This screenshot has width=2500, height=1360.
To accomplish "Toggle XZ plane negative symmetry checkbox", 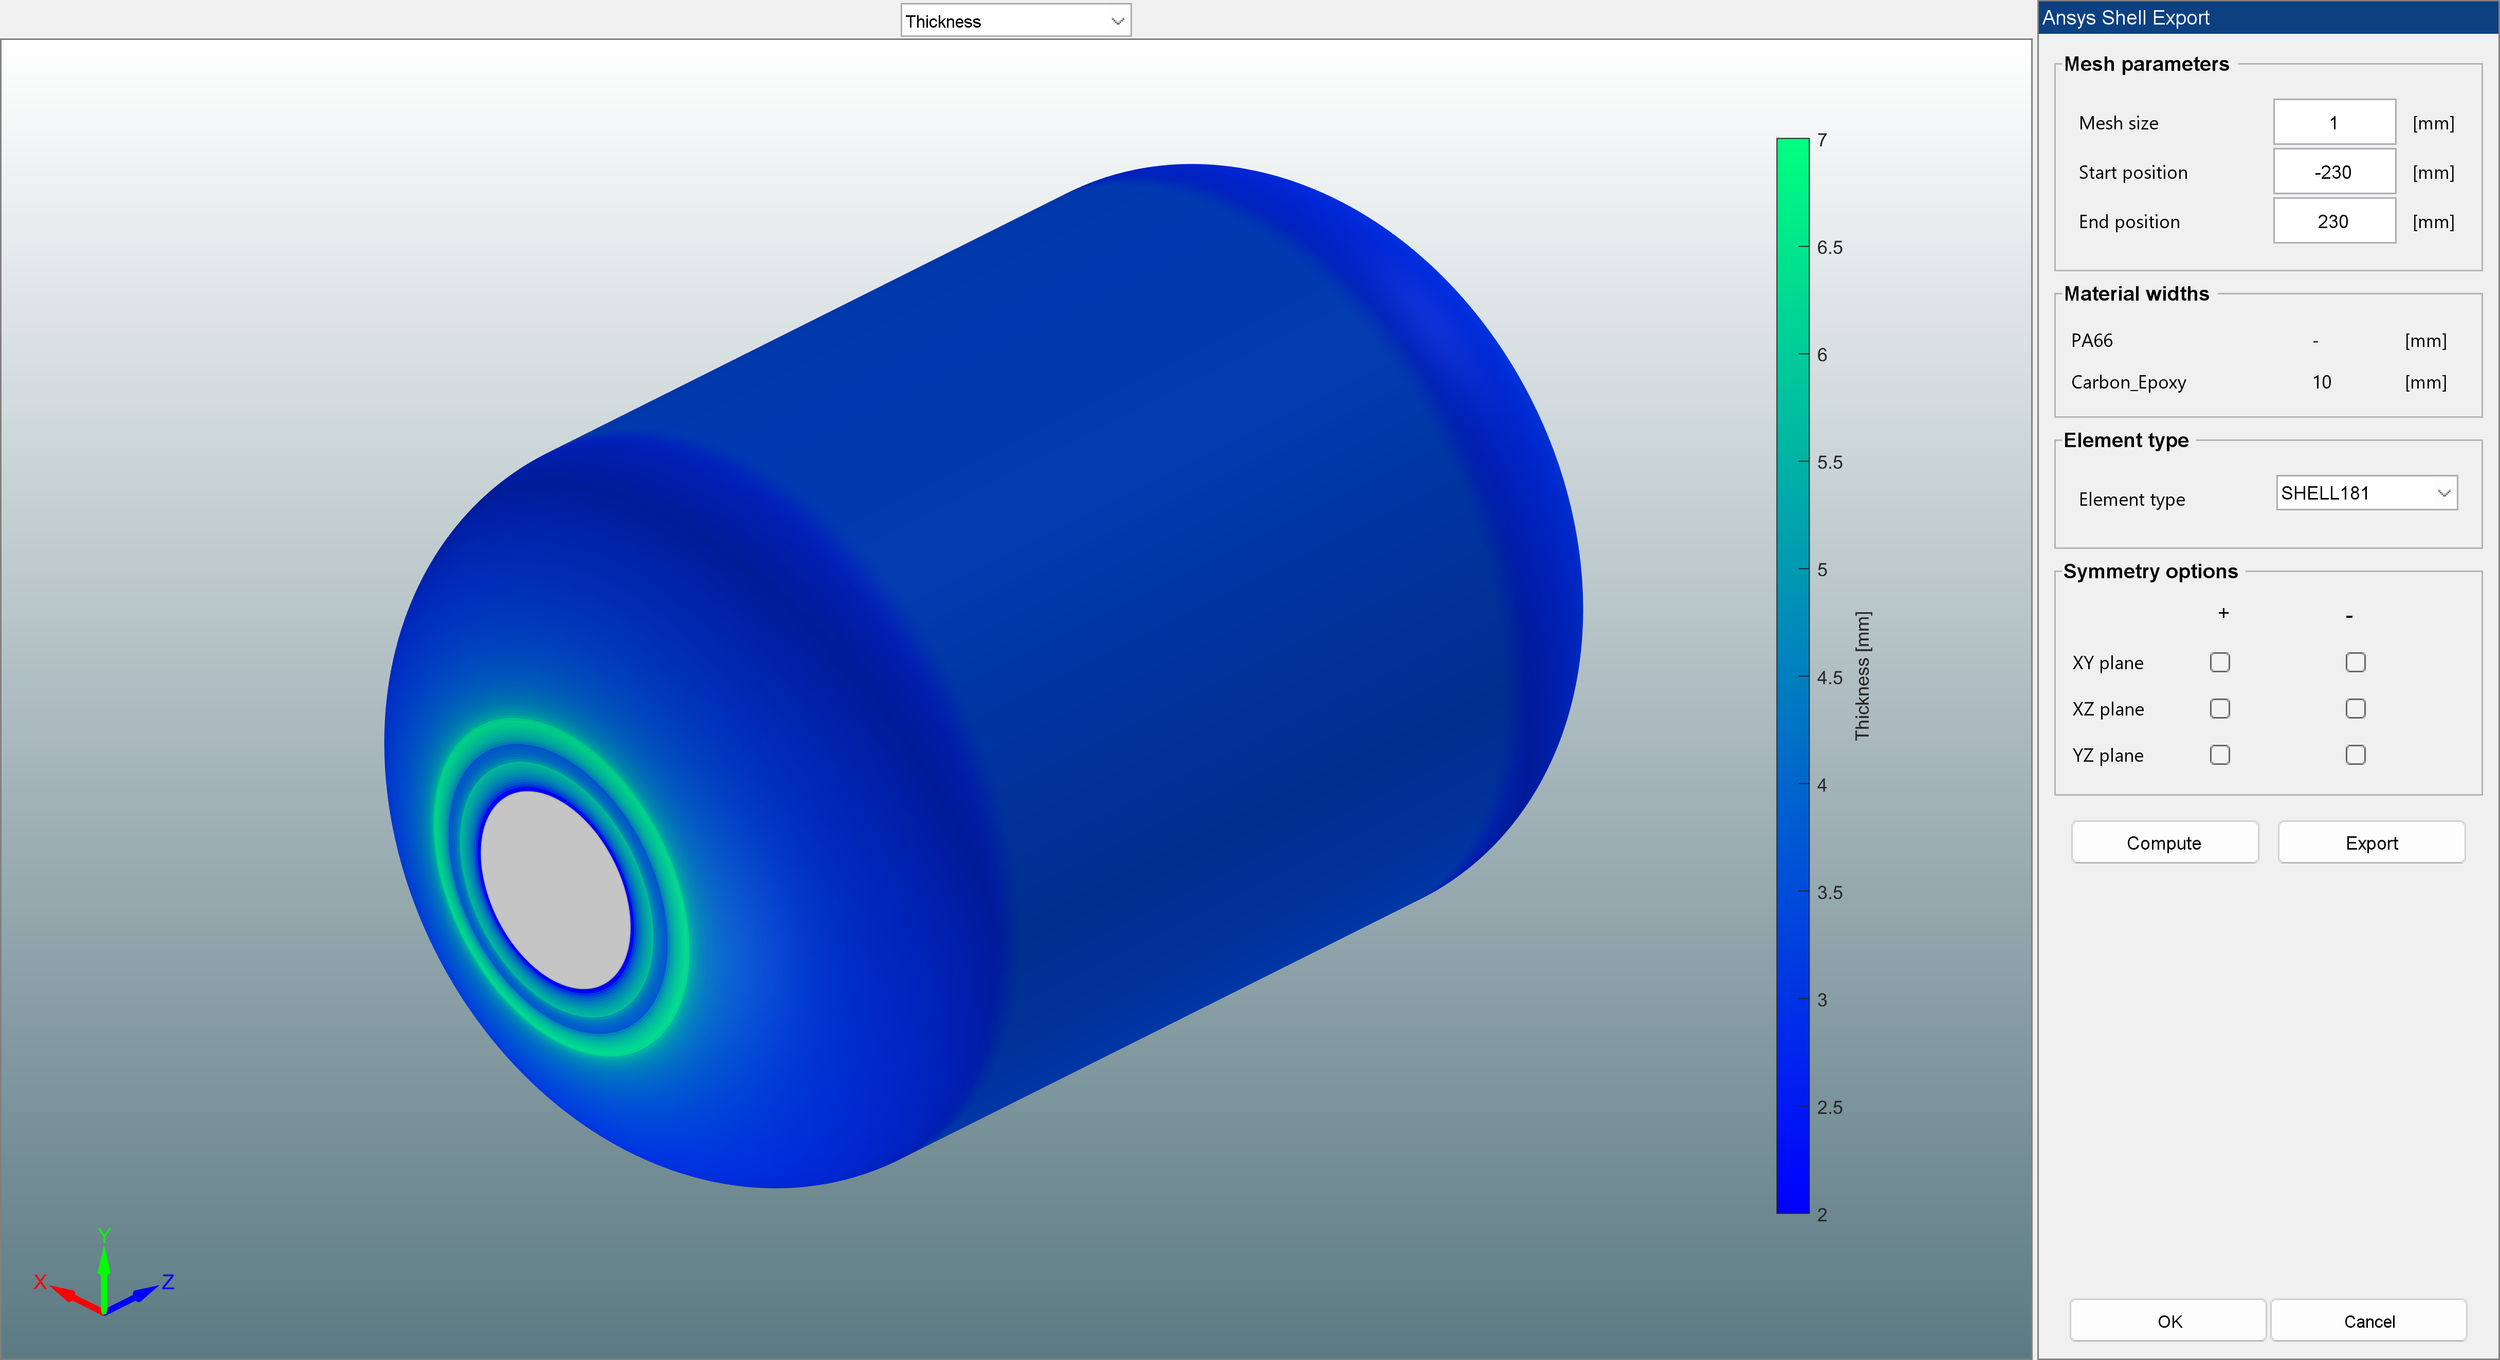I will pyautogui.click(x=2355, y=709).
